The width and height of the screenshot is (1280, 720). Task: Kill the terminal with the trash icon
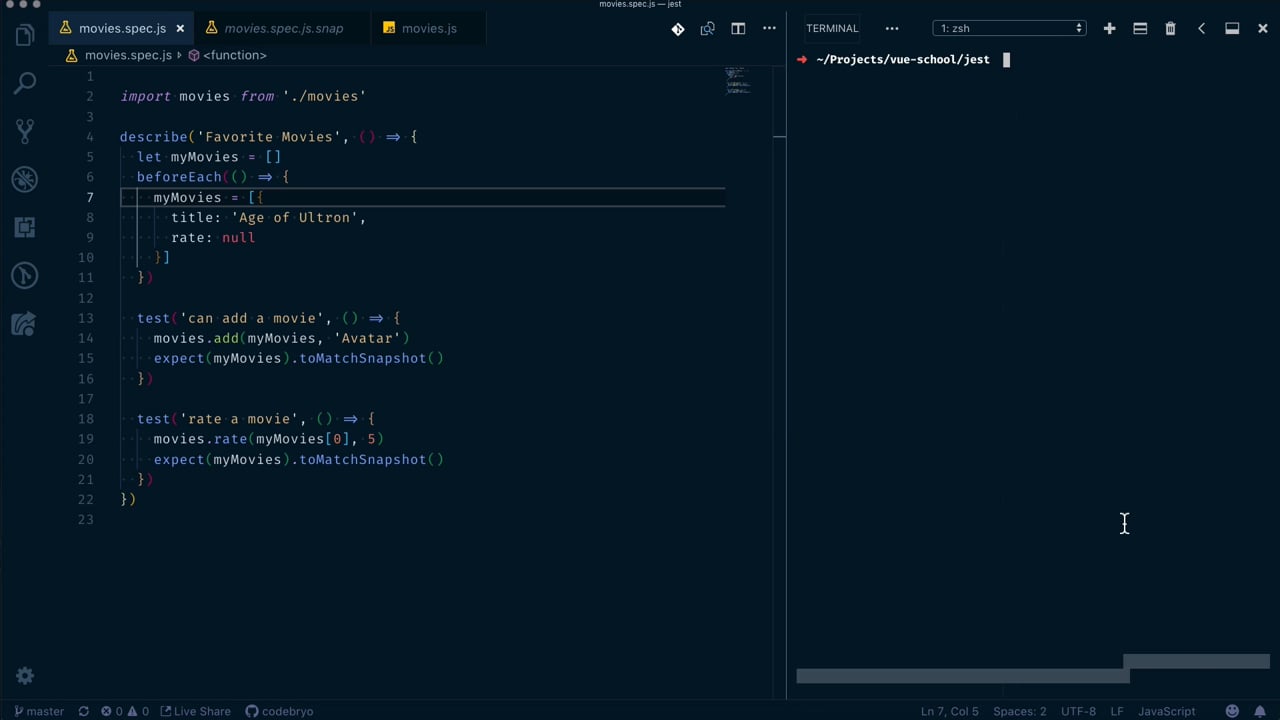[x=1170, y=29]
